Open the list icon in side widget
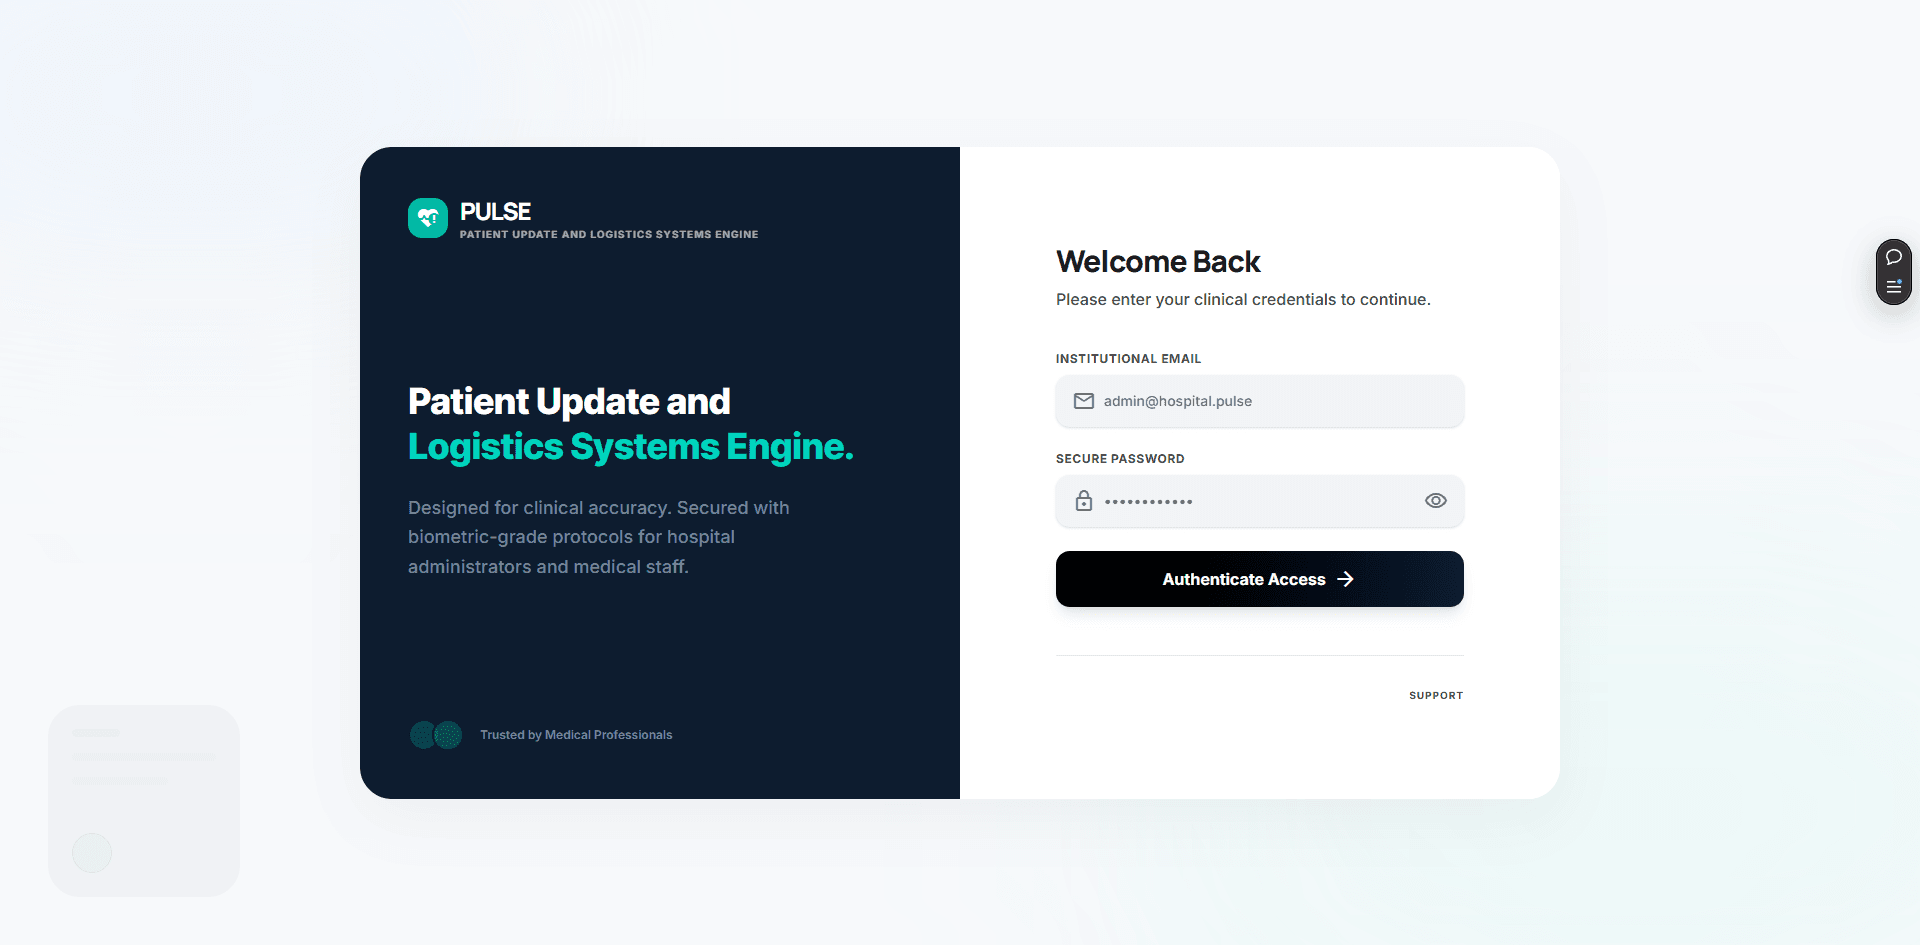This screenshot has width=1920, height=945. coord(1894,287)
